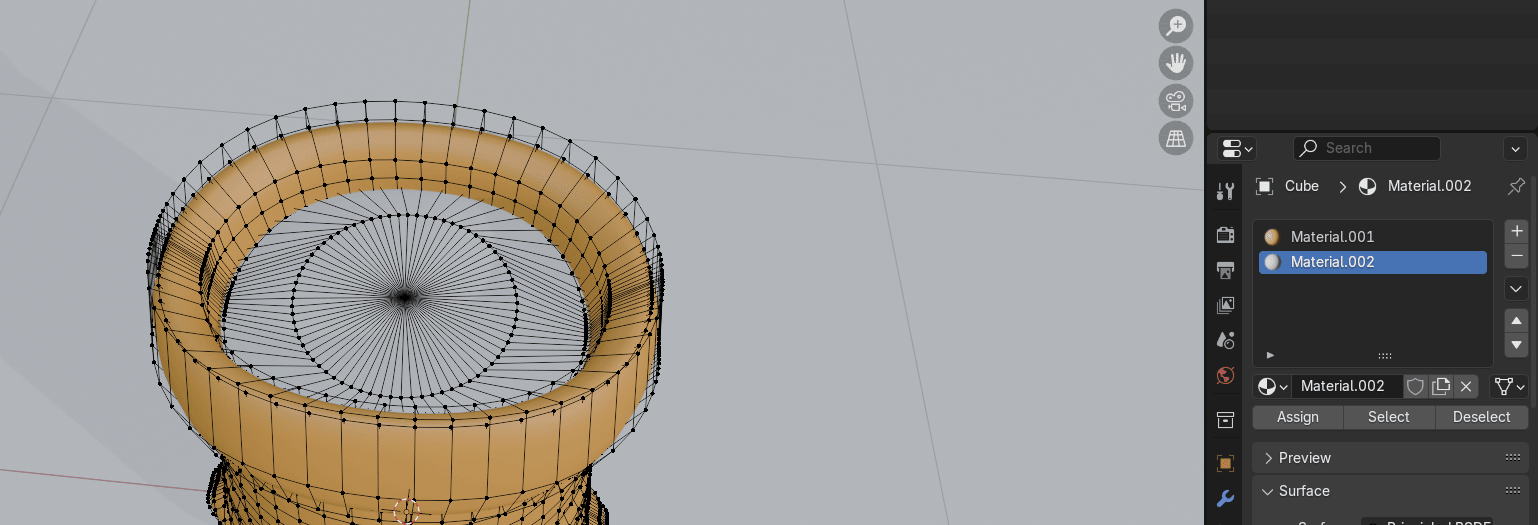Click the Deselect button

tap(1481, 417)
